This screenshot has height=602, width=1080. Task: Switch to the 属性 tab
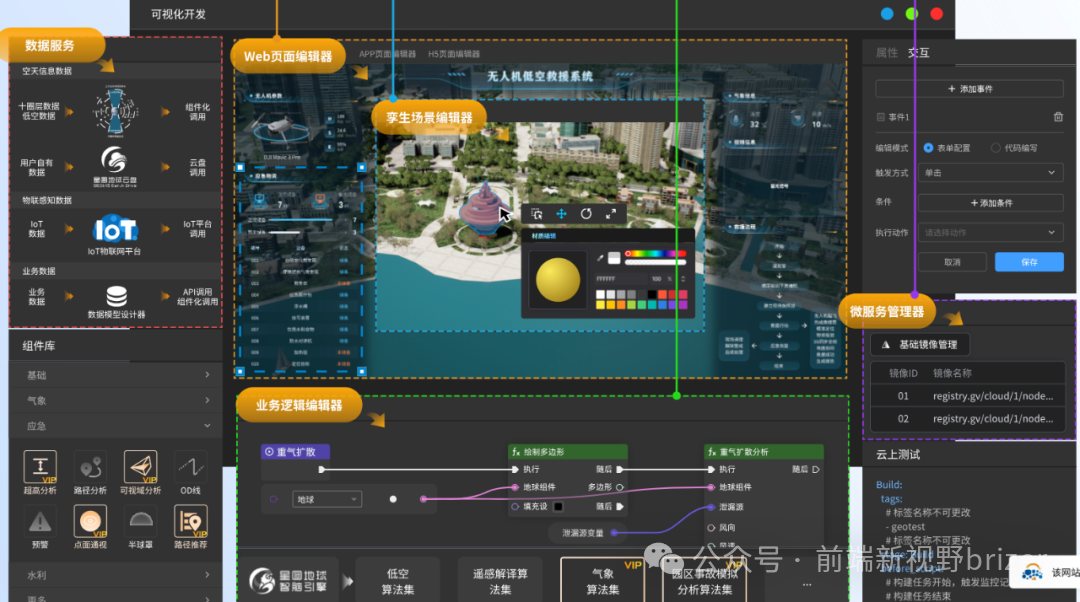tap(886, 53)
